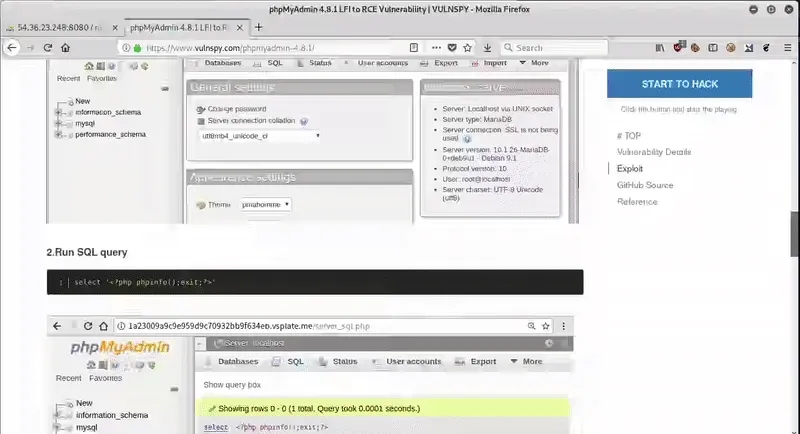Expand the mysql database tree node
The image size is (800, 434).
59,123
